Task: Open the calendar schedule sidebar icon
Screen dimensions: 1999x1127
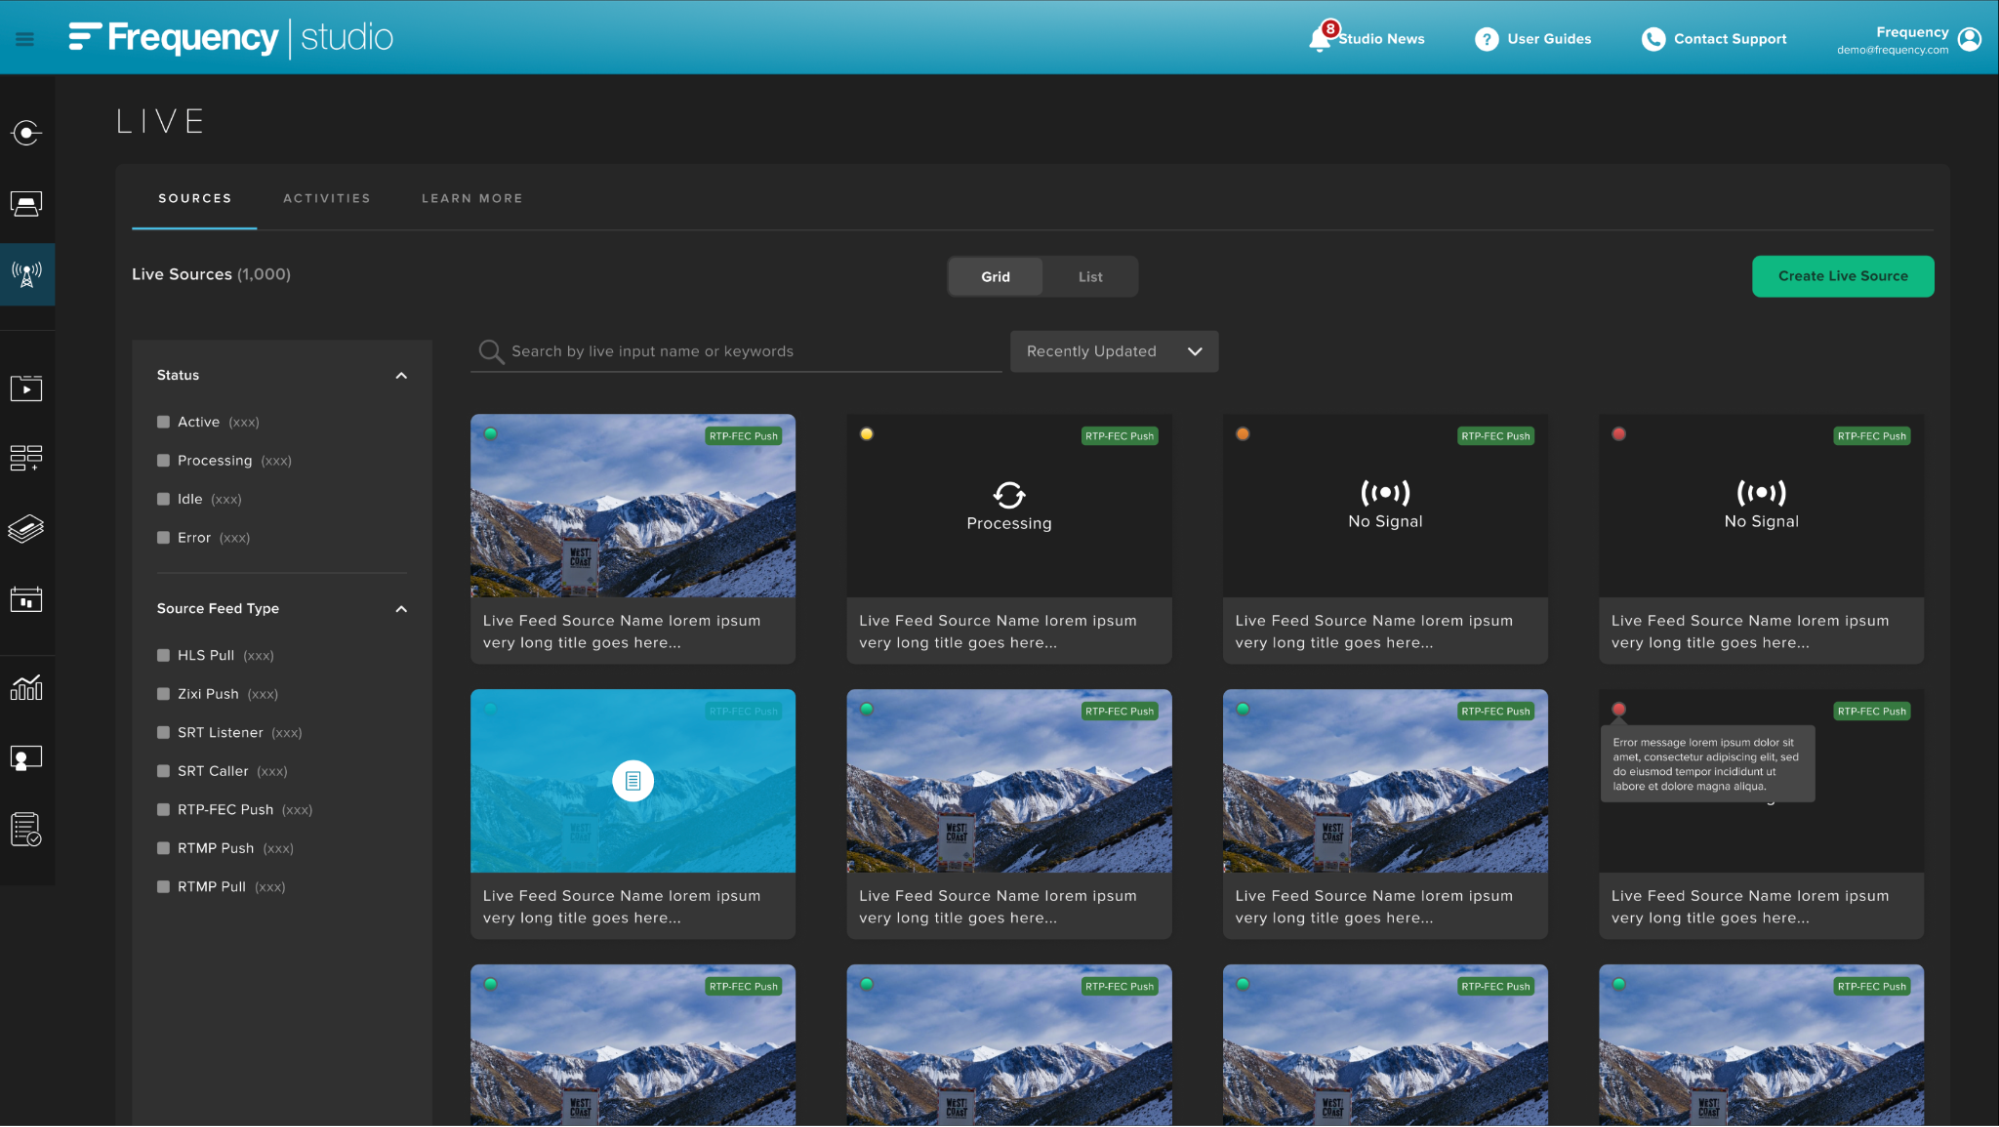Action: coord(27,599)
